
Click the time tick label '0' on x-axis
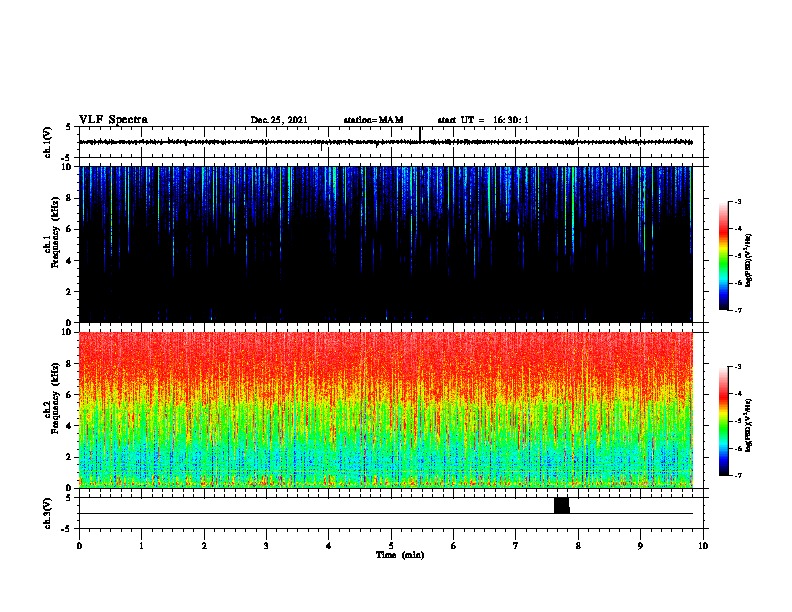click(x=79, y=545)
